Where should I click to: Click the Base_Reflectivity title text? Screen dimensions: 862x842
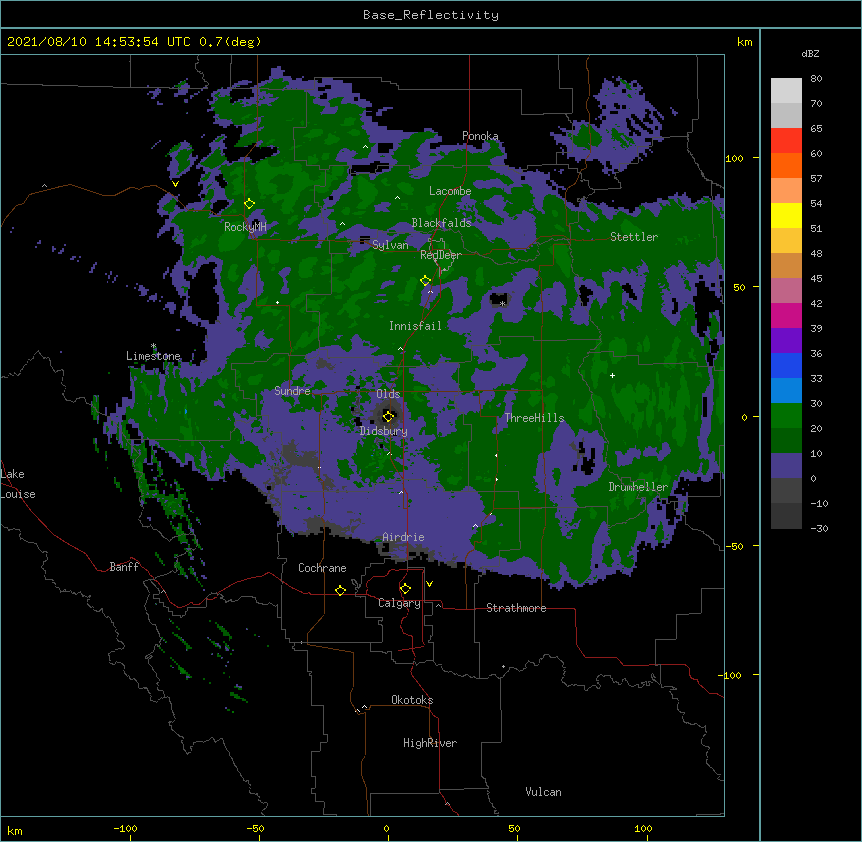(x=431, y=15)
